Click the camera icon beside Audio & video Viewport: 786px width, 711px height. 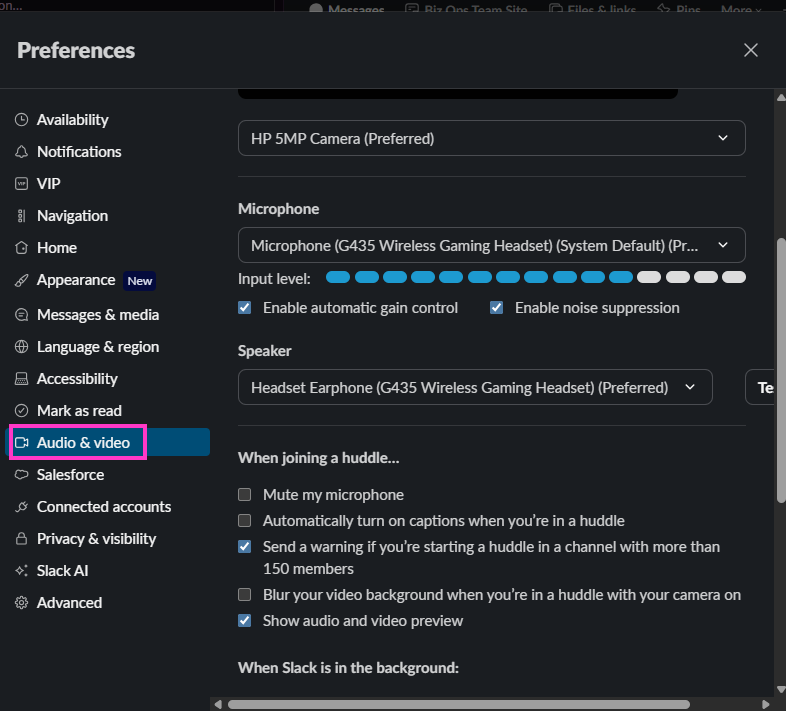pyautogui.click(x=22, y=443)
